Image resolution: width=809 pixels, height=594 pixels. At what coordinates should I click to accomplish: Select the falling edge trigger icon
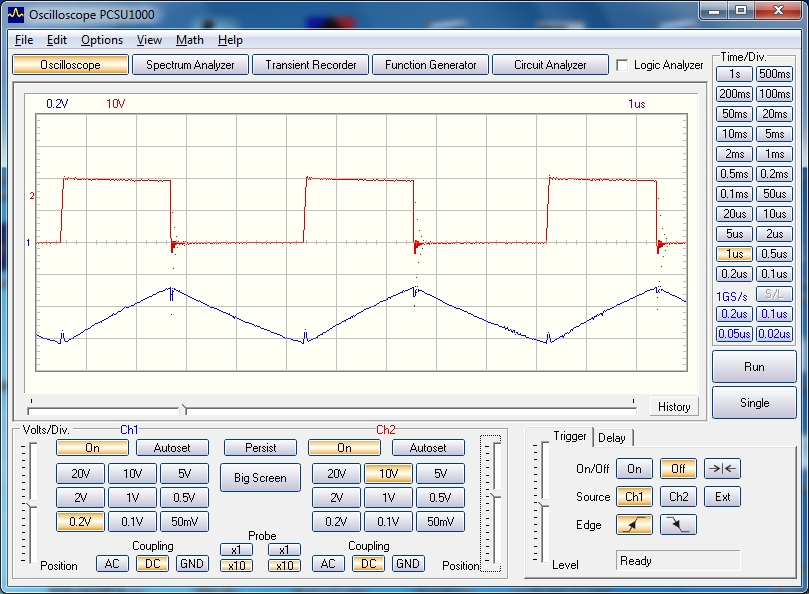point(678,524)
